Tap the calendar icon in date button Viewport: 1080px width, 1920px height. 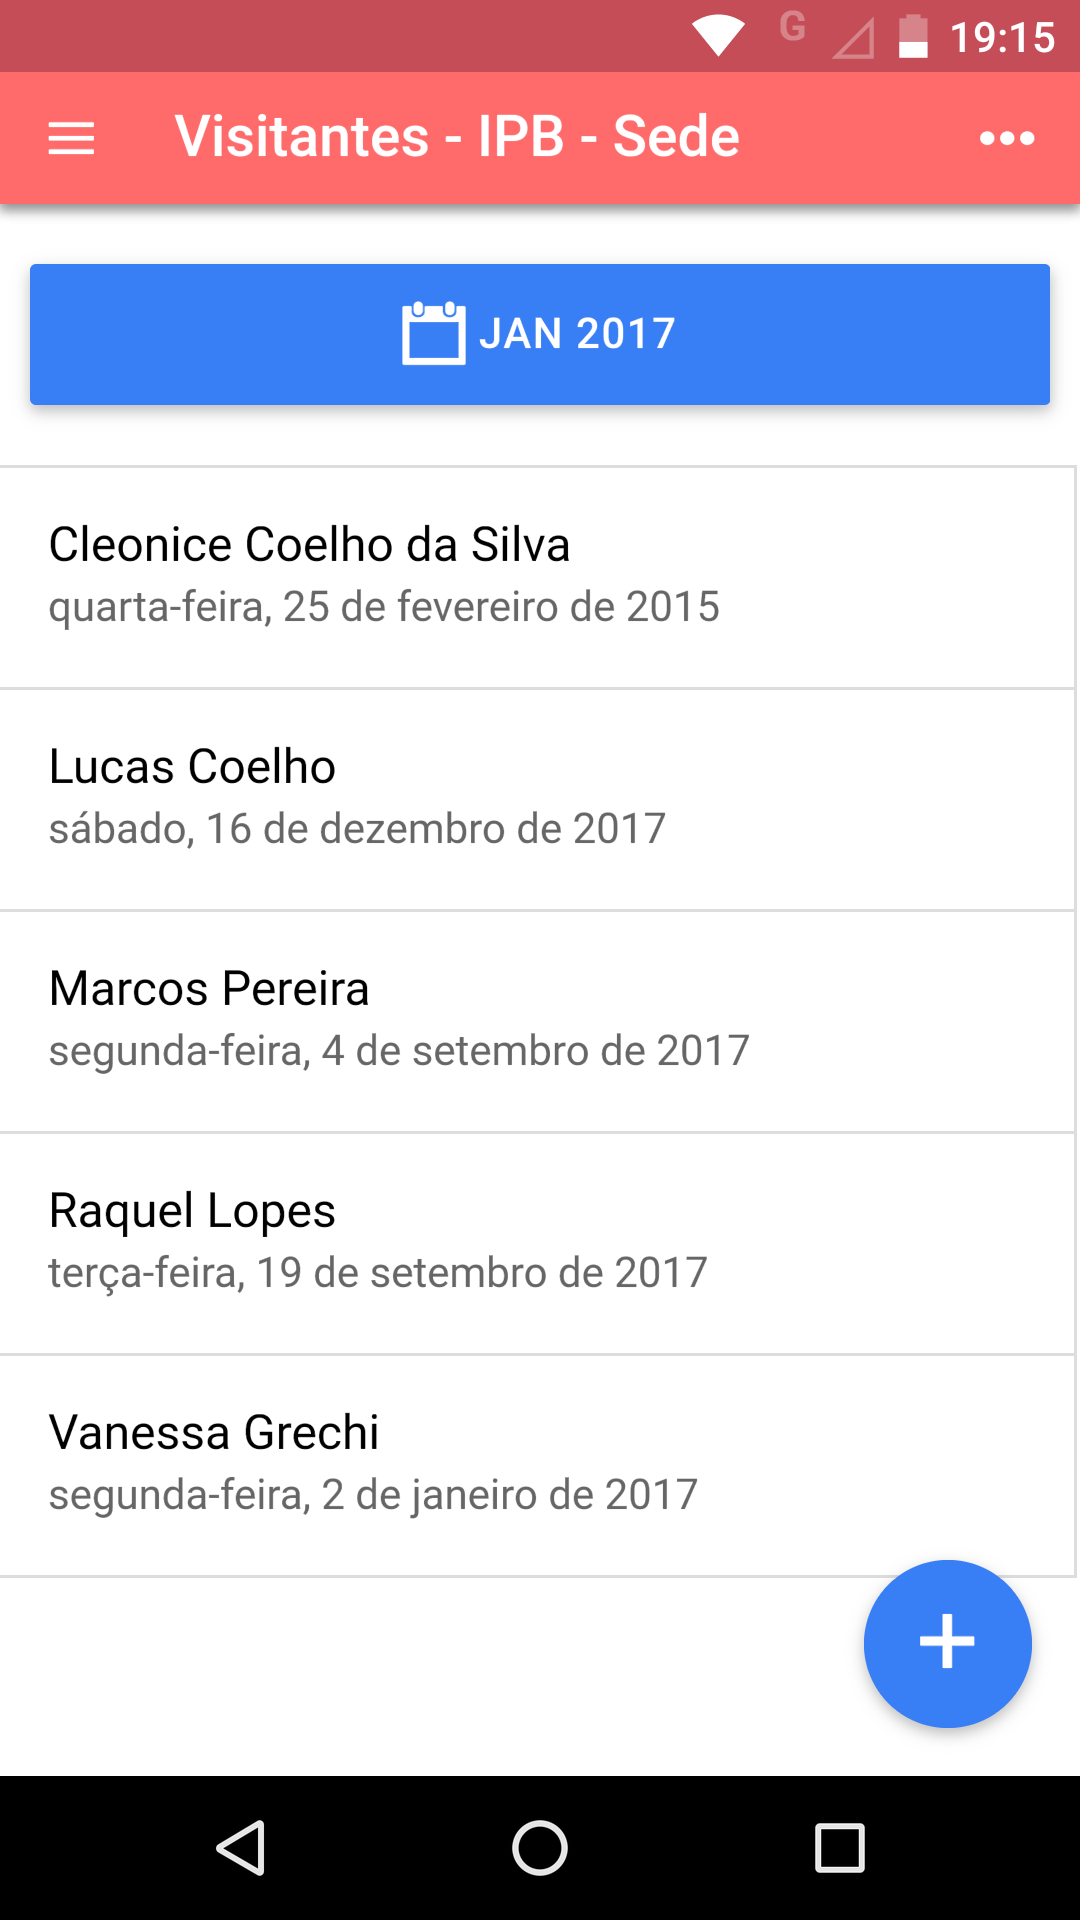coord(433,333)
